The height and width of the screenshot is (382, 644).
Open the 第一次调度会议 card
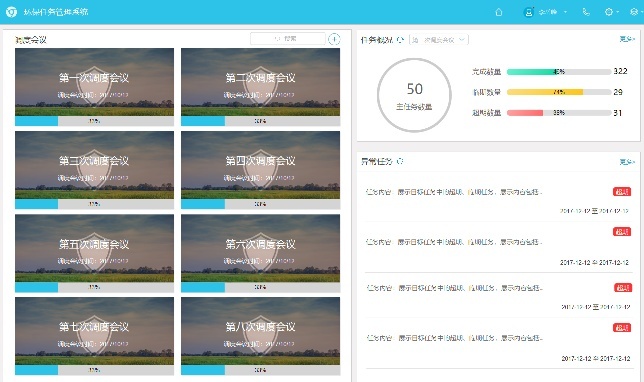tap(94, 87)
